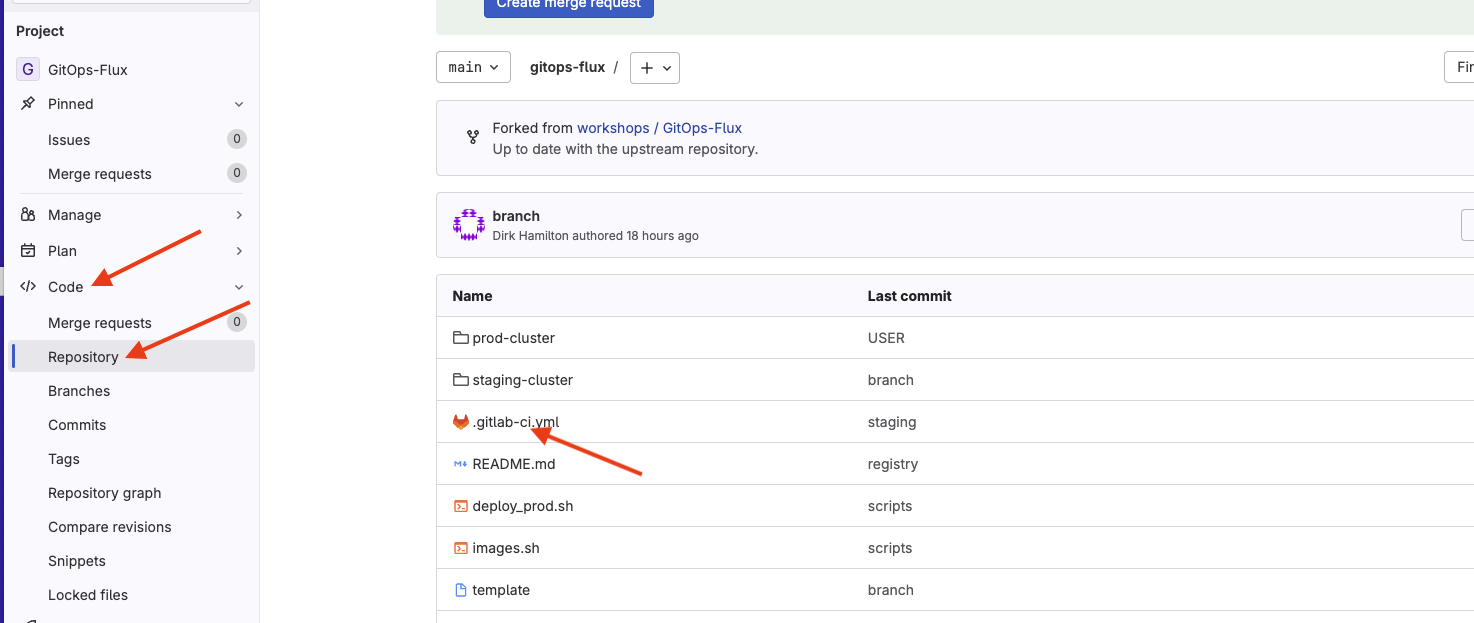Collapse the Code section chevron

(x=239, y=287)
